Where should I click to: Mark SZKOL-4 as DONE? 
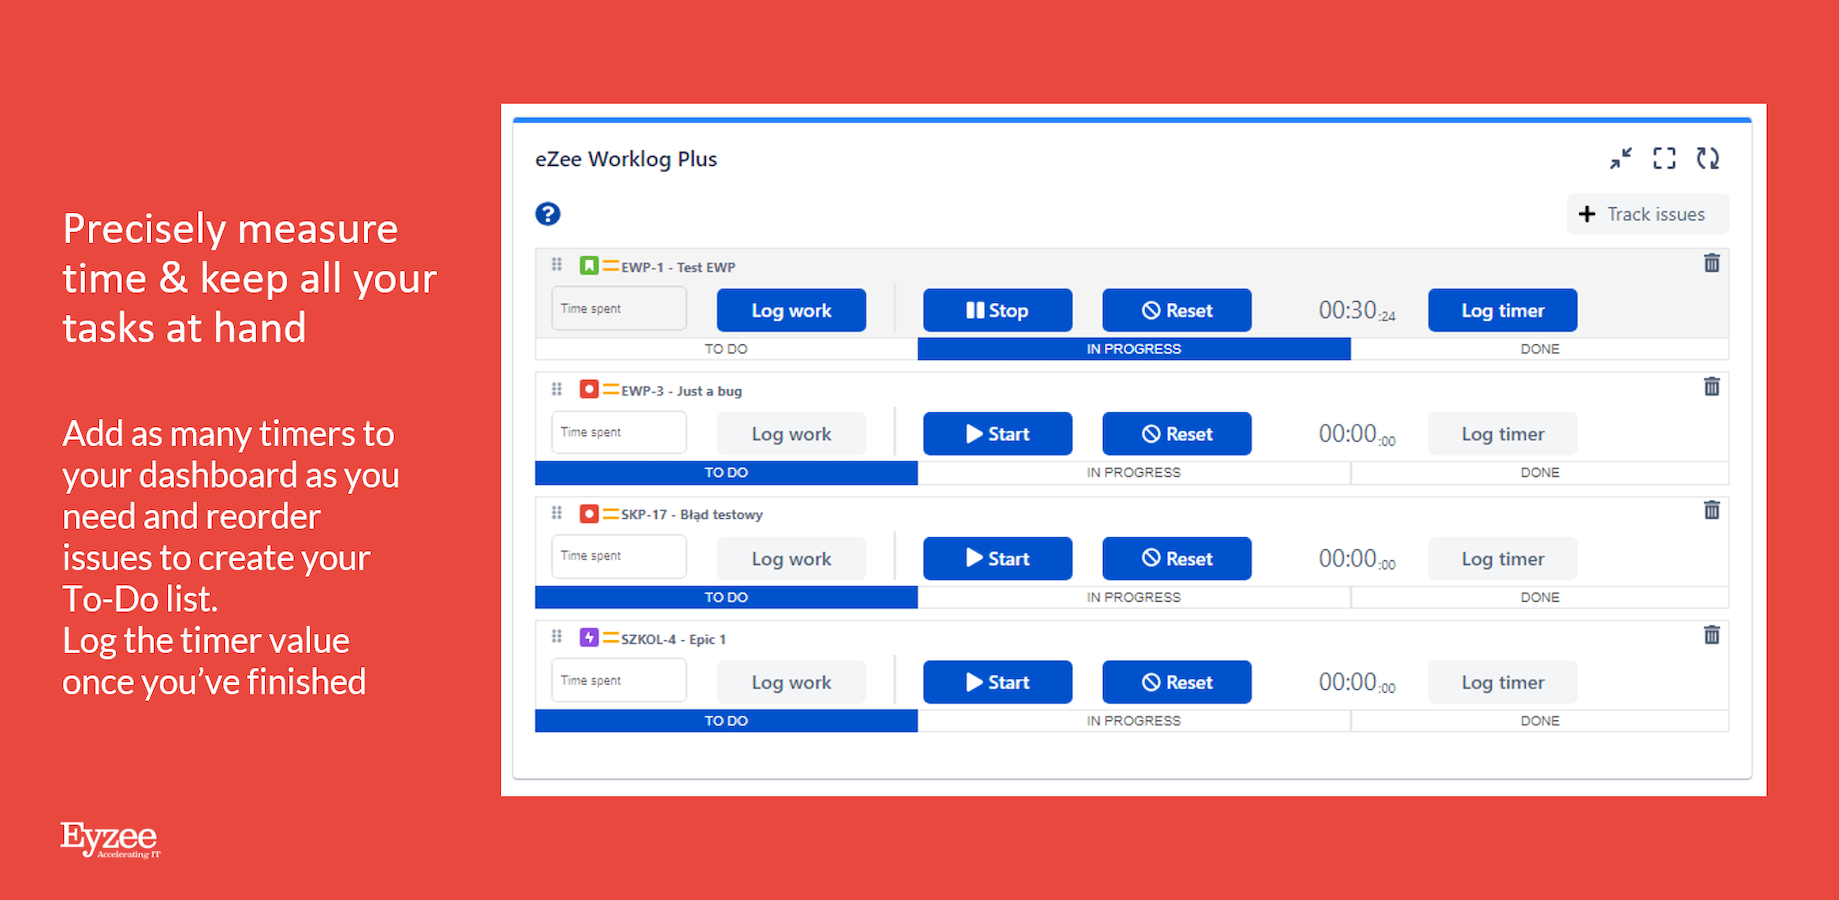click(1540, 721)
